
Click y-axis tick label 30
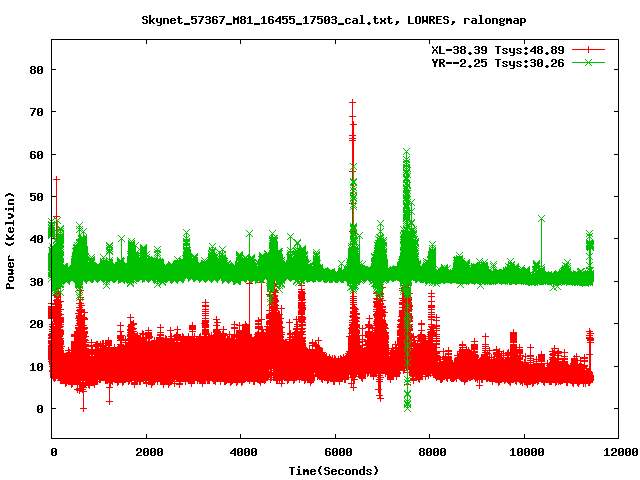click(36, 282)
